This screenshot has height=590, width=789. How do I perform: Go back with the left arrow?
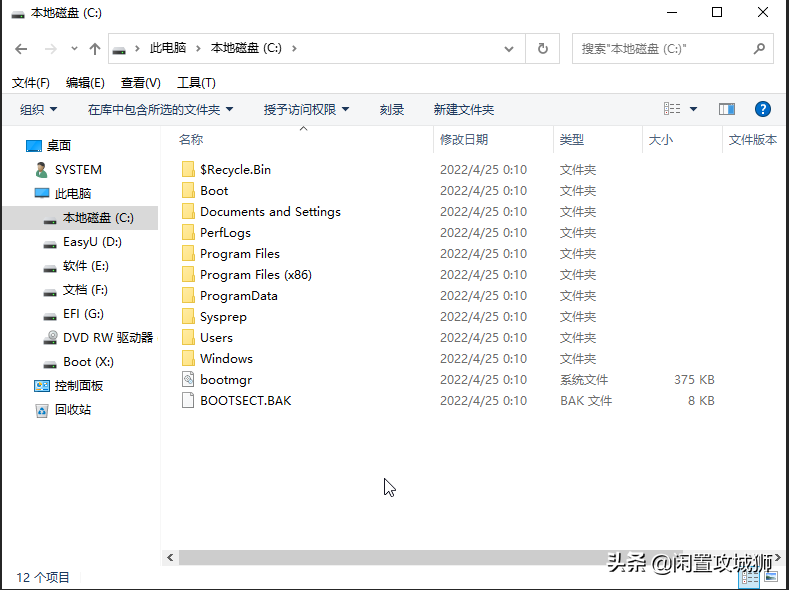21,49
